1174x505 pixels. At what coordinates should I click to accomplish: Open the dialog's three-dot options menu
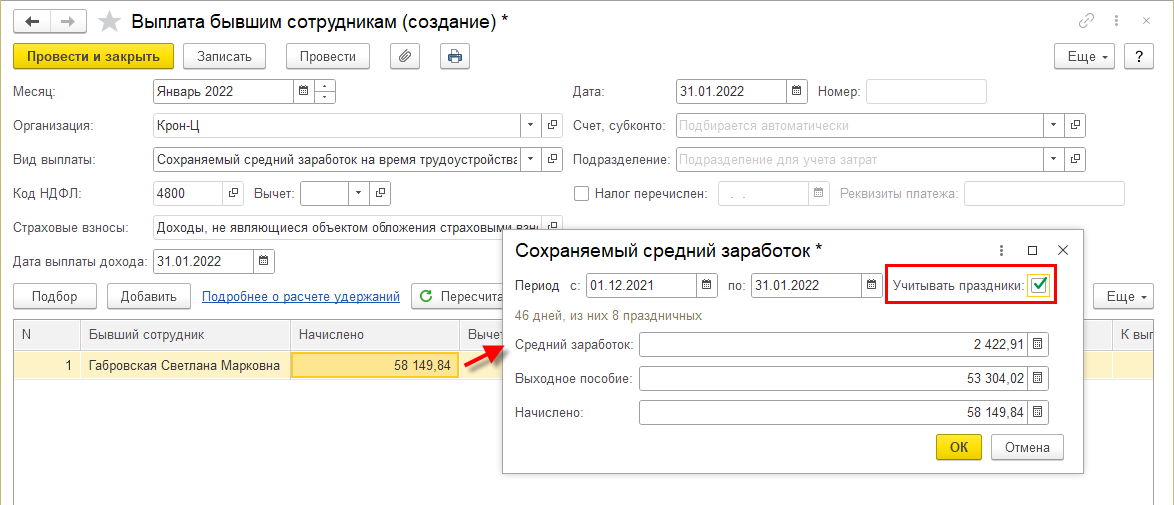tap(1002, 250)
